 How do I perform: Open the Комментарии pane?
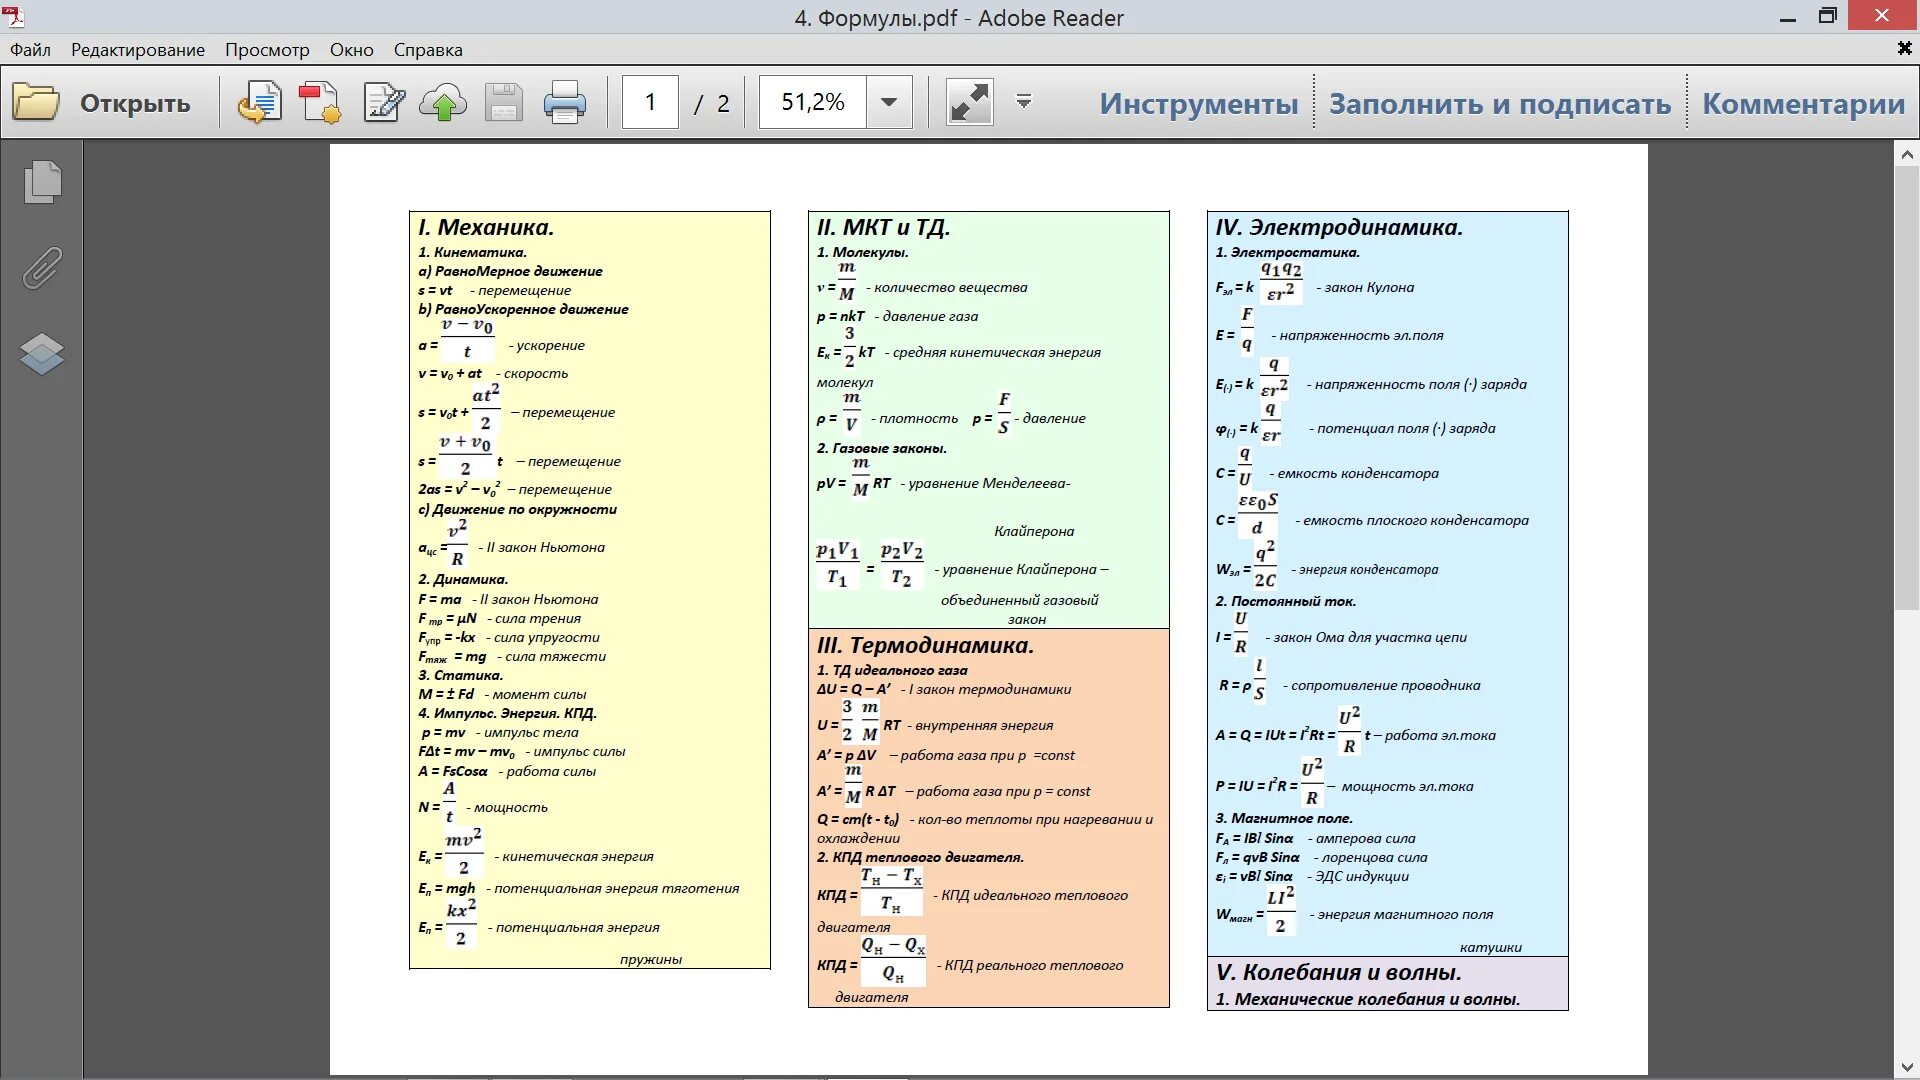(1803, 104)
